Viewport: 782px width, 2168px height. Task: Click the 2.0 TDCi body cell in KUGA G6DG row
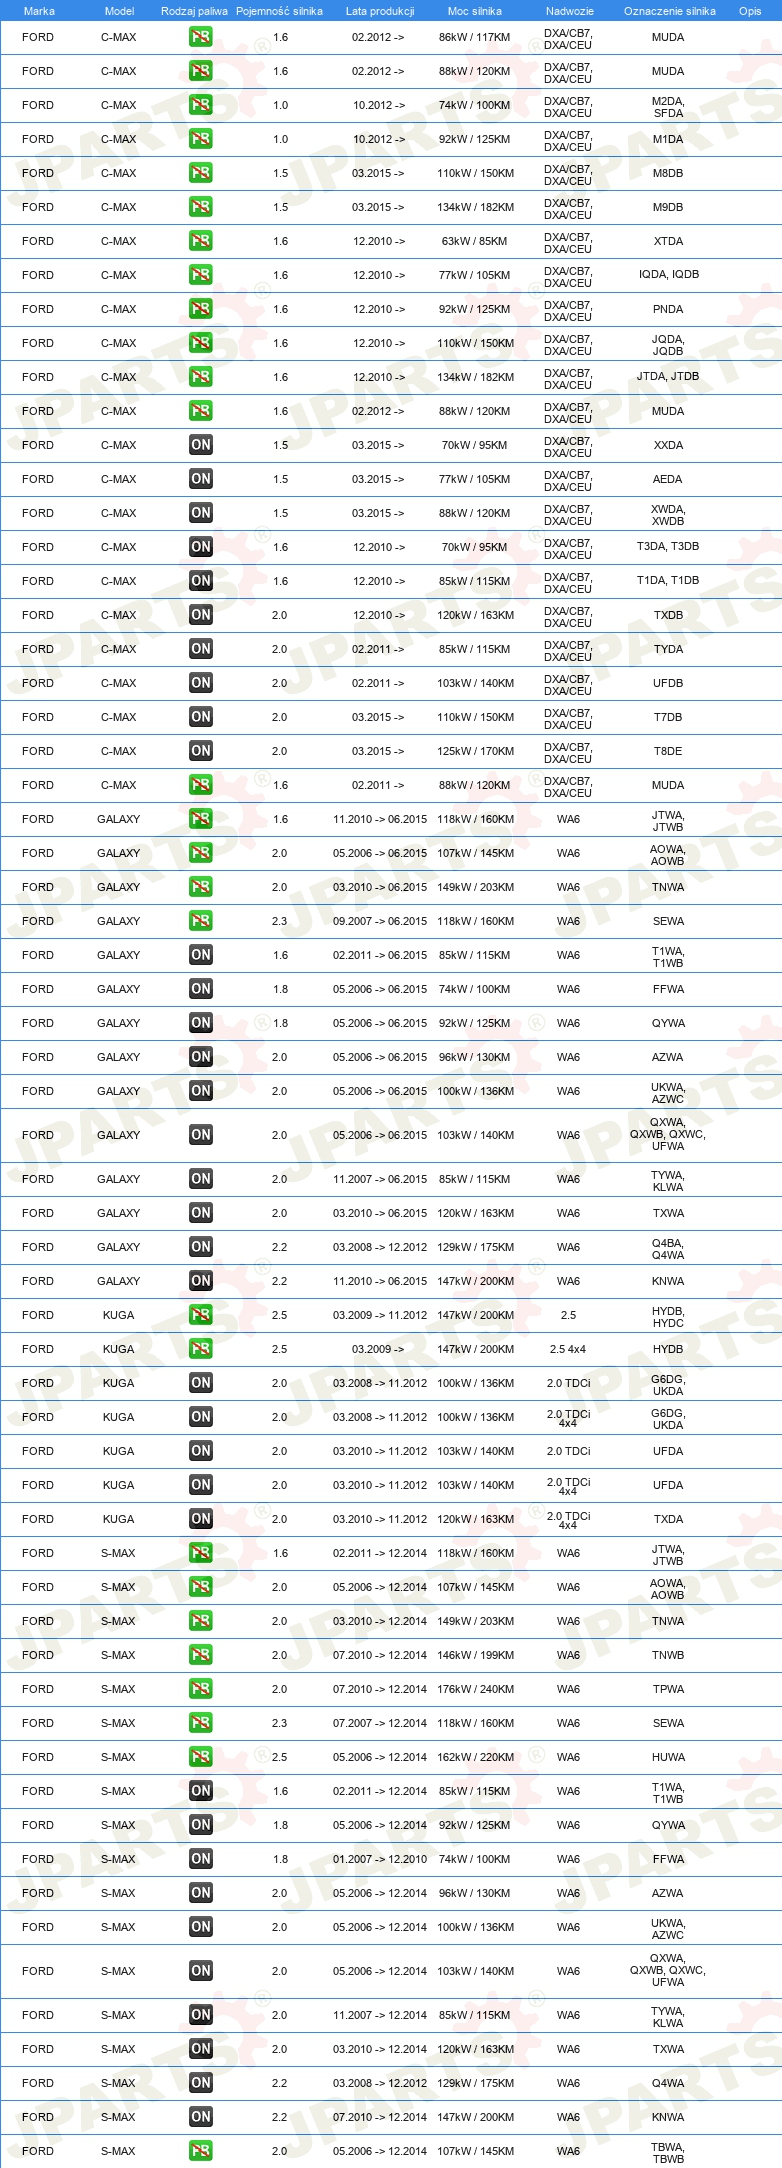click(568, 1383)
